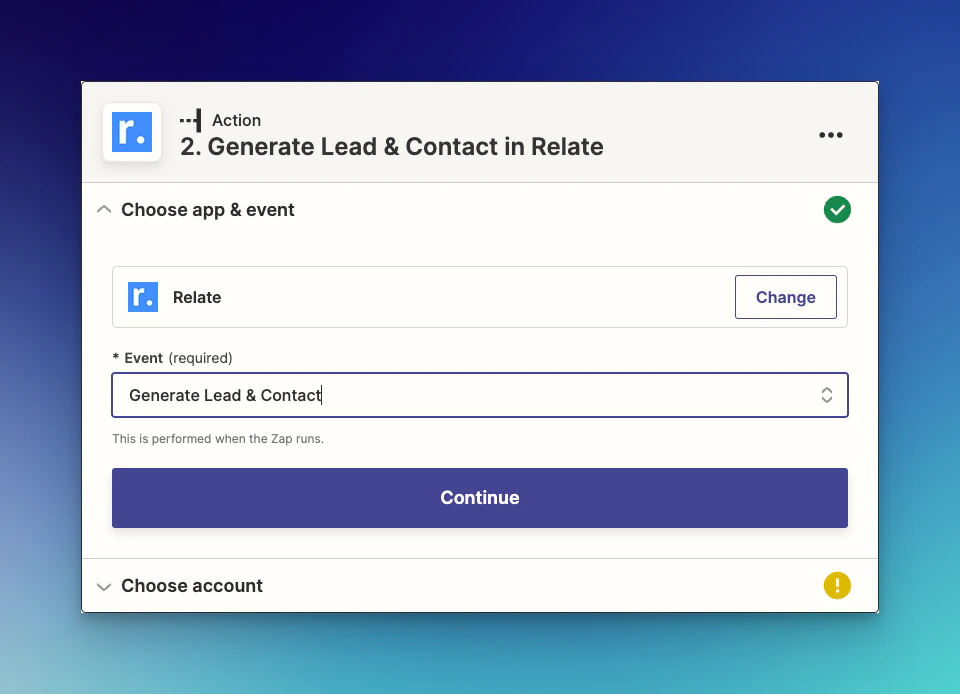The width and height of the screenshot is (960, 694).
Task: Click the Change app button
Action: (786, 297)
